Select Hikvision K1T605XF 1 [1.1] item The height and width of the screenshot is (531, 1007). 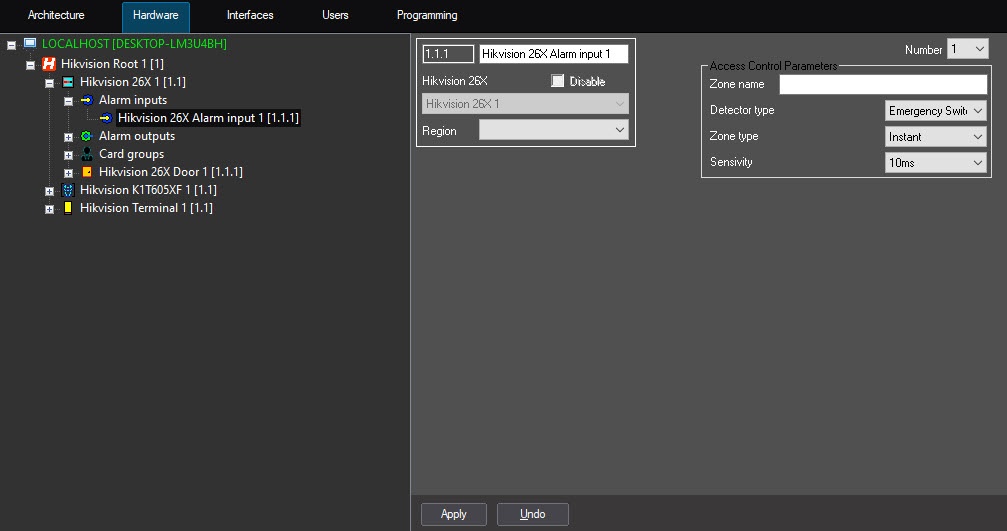pyautogui.click(x=148, y=189)
